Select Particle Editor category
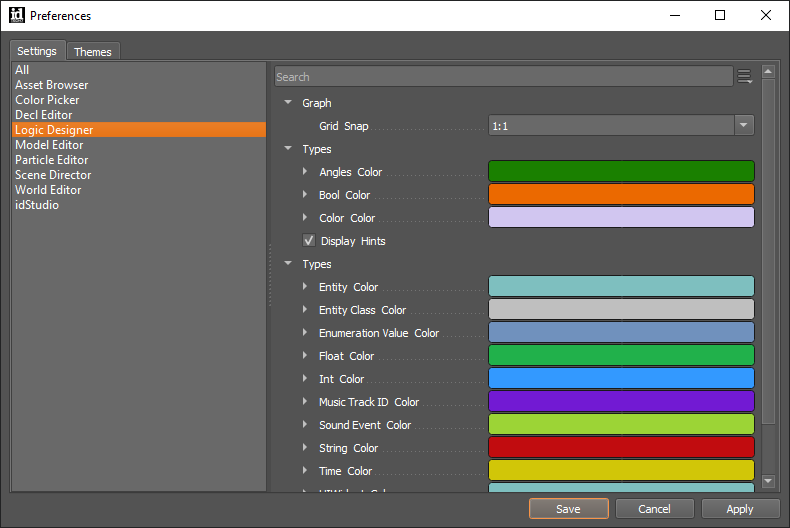The height and width of the screenshot is (528, 790). tap(139, 160)
